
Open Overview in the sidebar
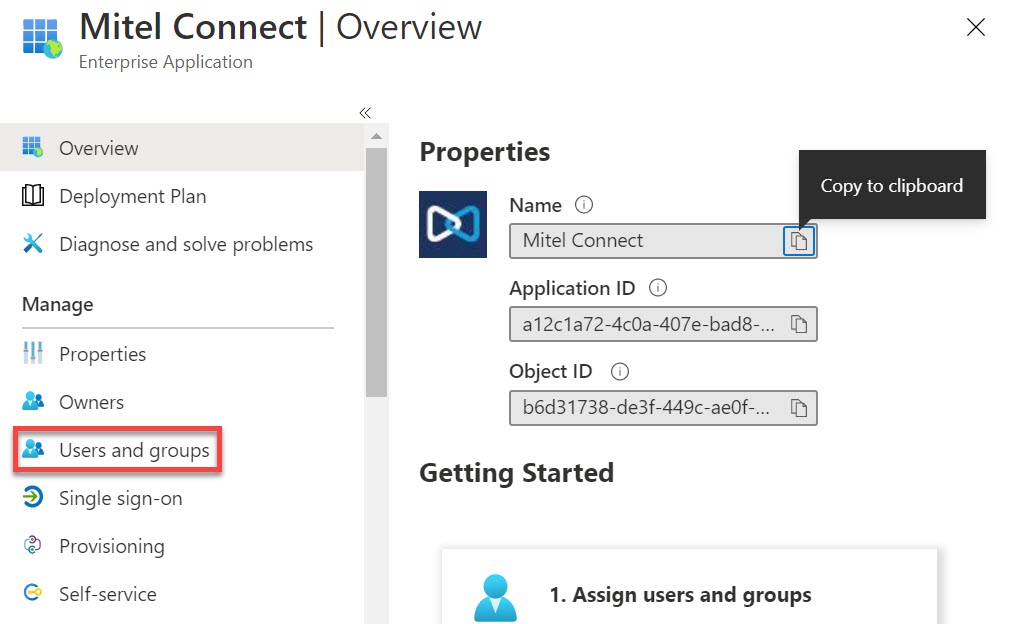pos(182,148)
